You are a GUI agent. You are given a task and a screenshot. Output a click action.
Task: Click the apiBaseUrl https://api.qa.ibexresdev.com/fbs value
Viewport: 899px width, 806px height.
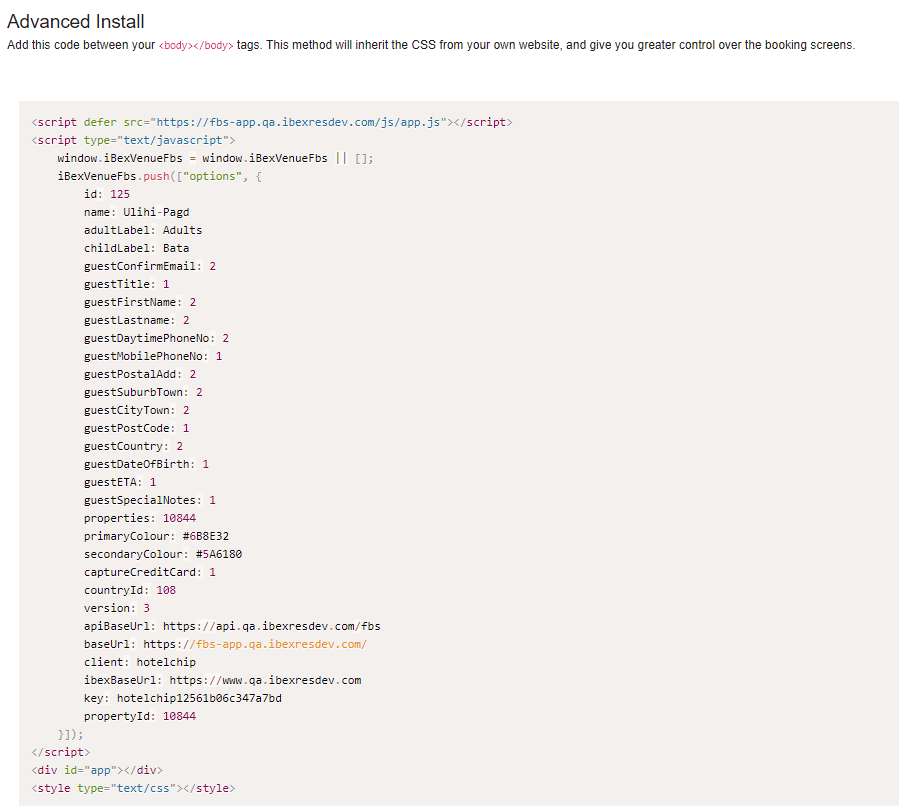[x=271, y=626]
